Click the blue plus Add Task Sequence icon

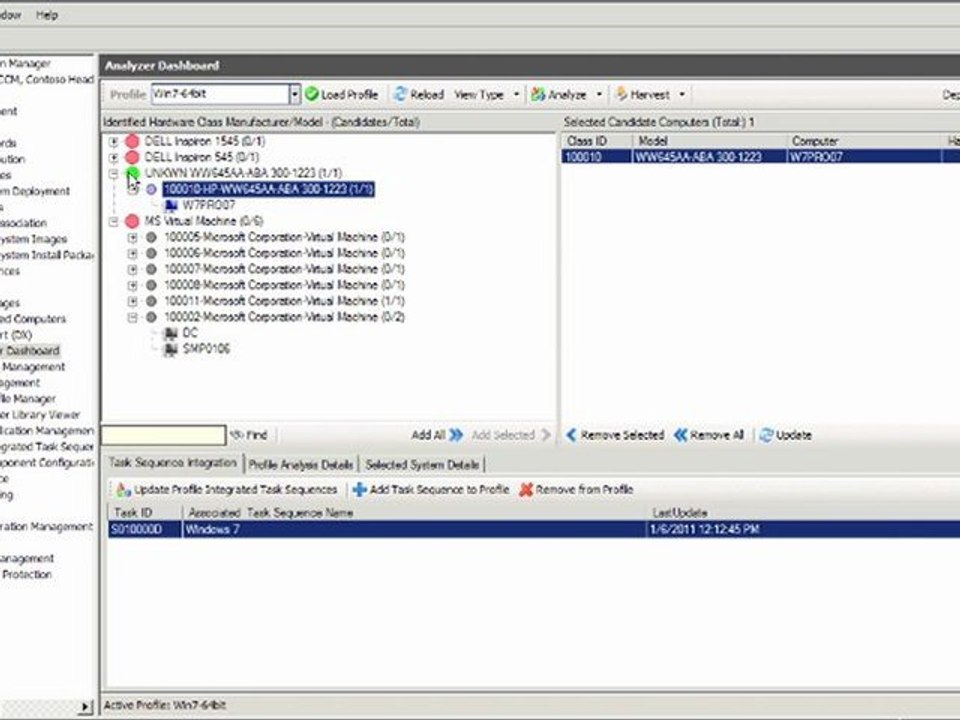(359, 490)
